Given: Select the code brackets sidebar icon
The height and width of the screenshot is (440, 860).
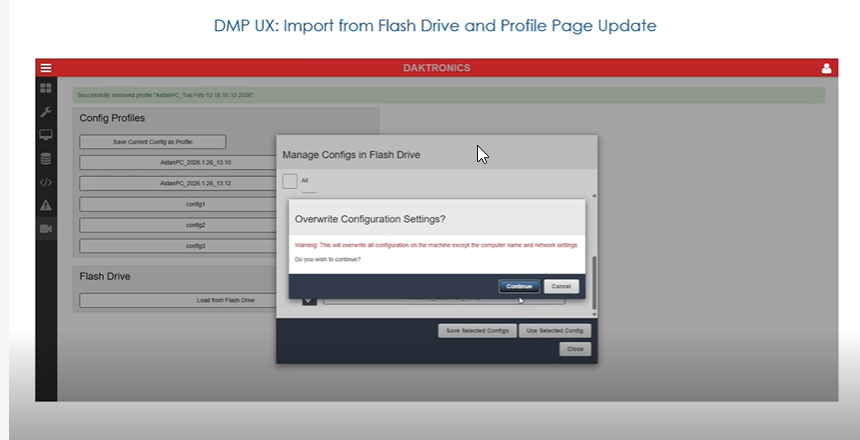Looking at the screenshot, I should tap(46, 182).
